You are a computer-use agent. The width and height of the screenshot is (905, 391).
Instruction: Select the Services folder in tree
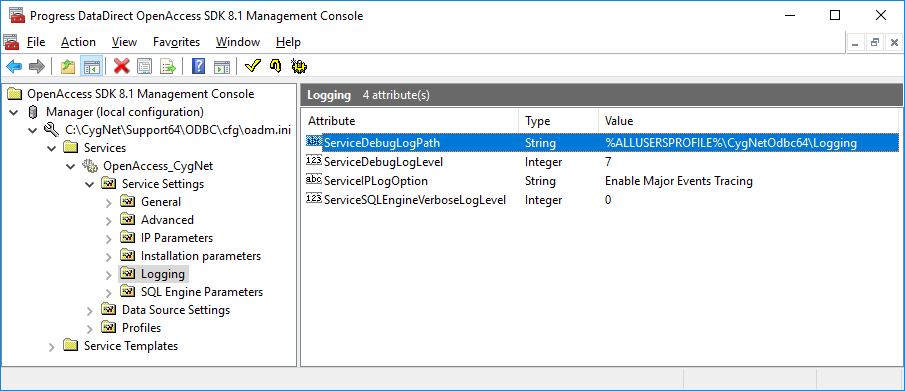coord(104,148)
